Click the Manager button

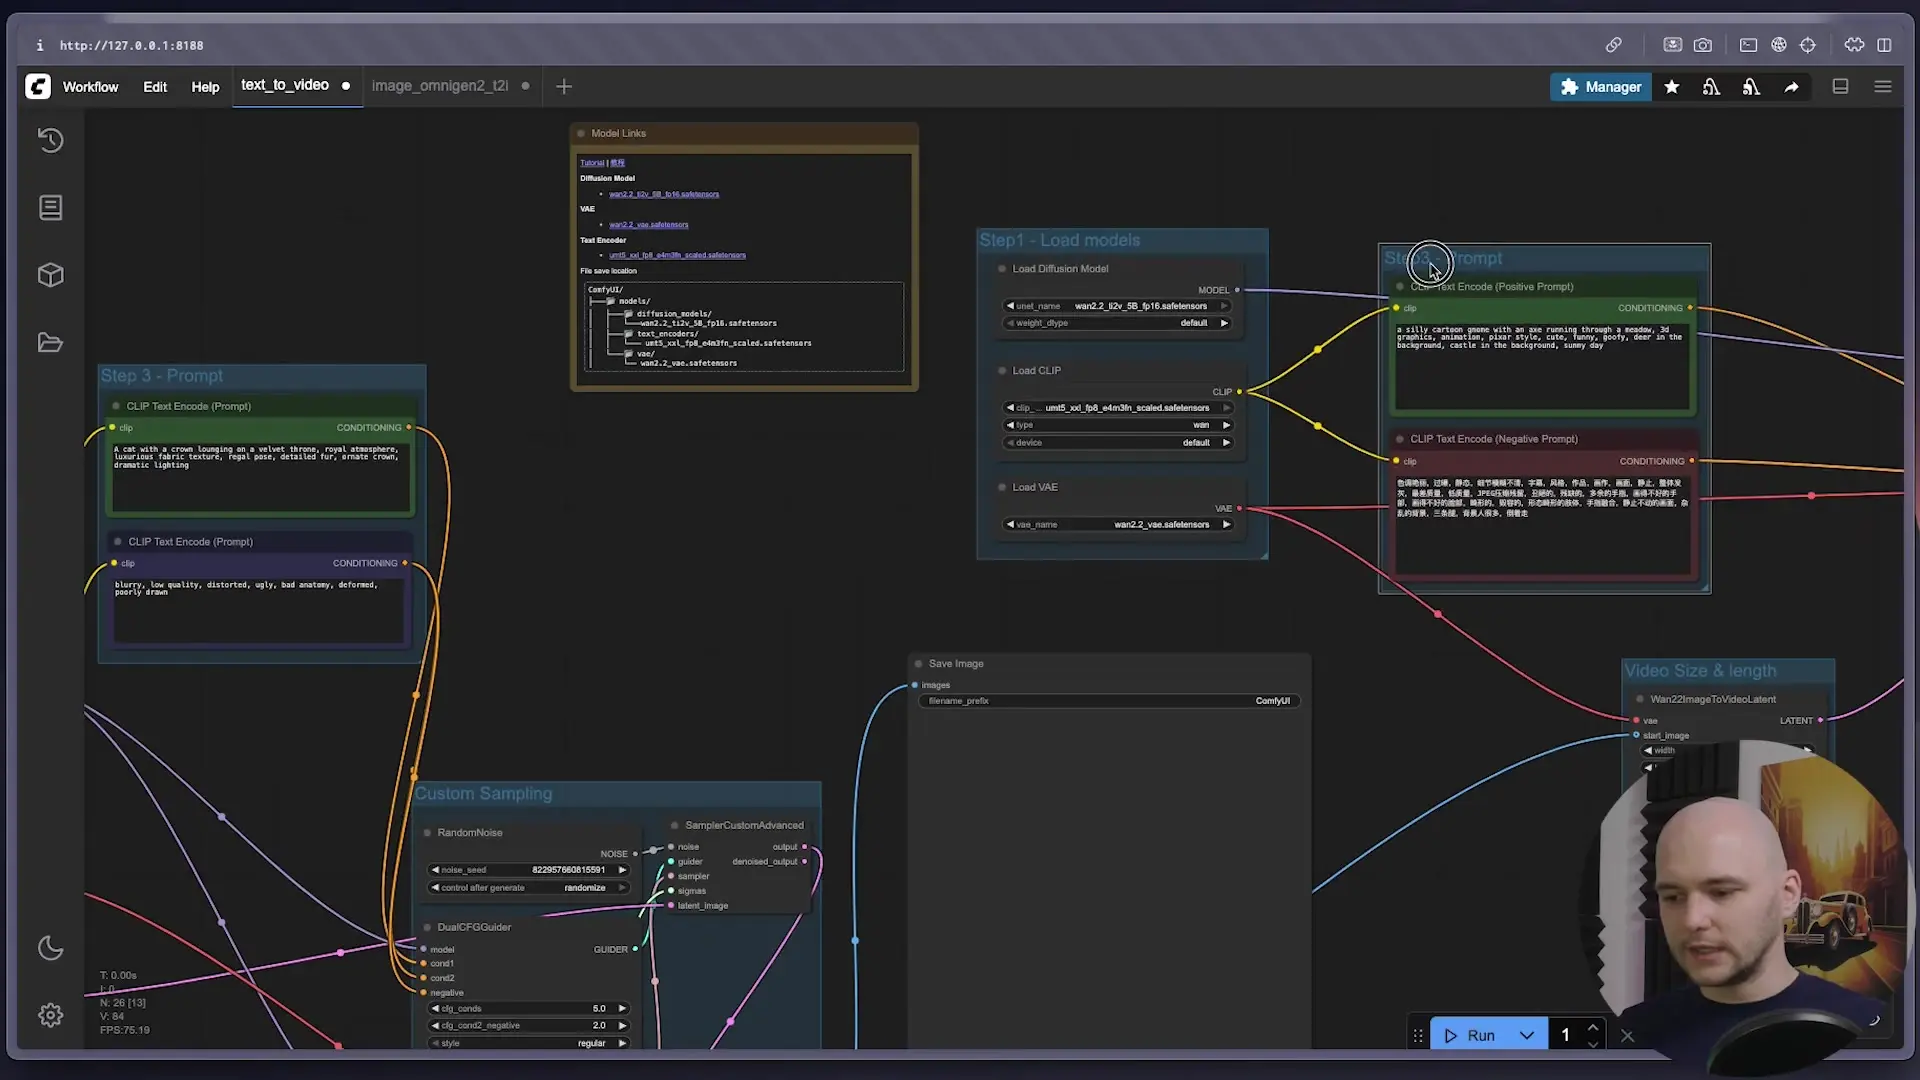[x=1601, y=87]
